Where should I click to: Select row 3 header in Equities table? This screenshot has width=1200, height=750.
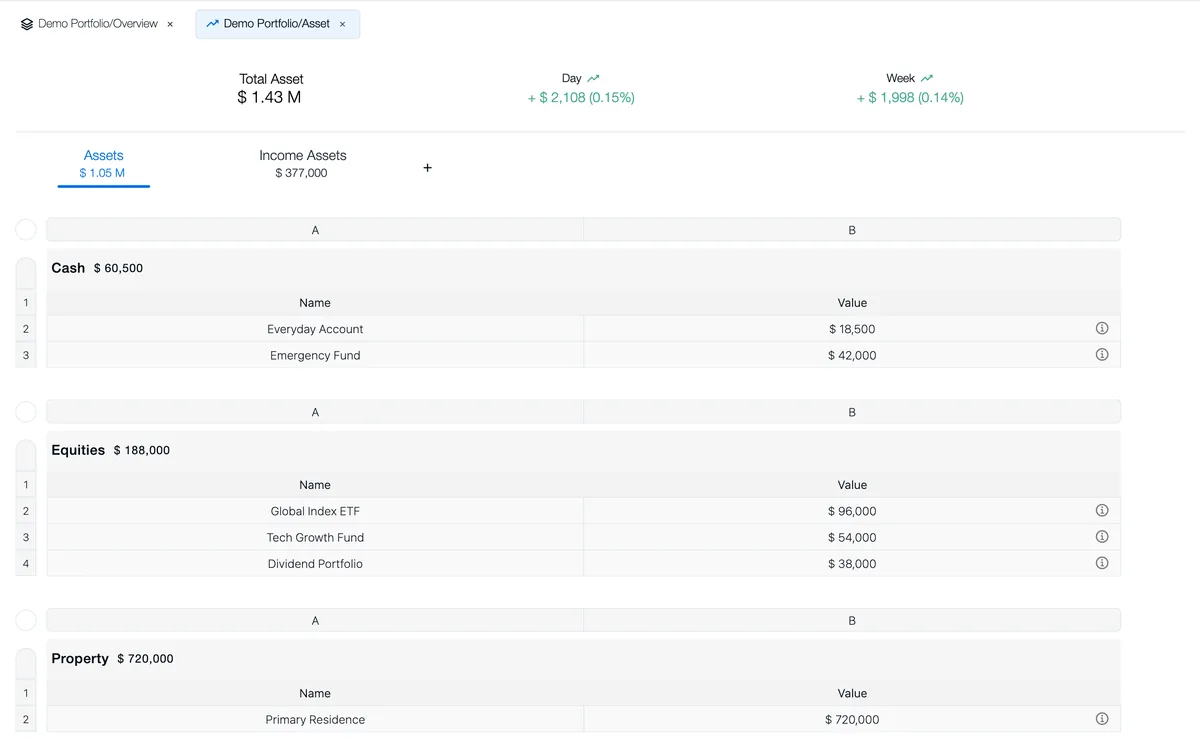(x=26, y=537)
